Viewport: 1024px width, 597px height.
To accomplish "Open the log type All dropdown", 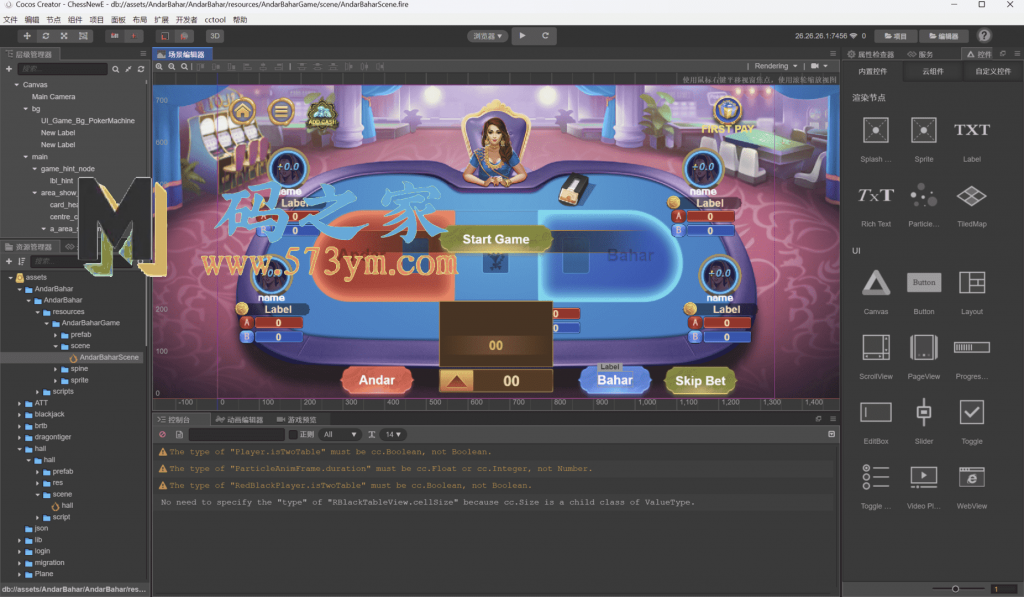I will coord(340,434).
